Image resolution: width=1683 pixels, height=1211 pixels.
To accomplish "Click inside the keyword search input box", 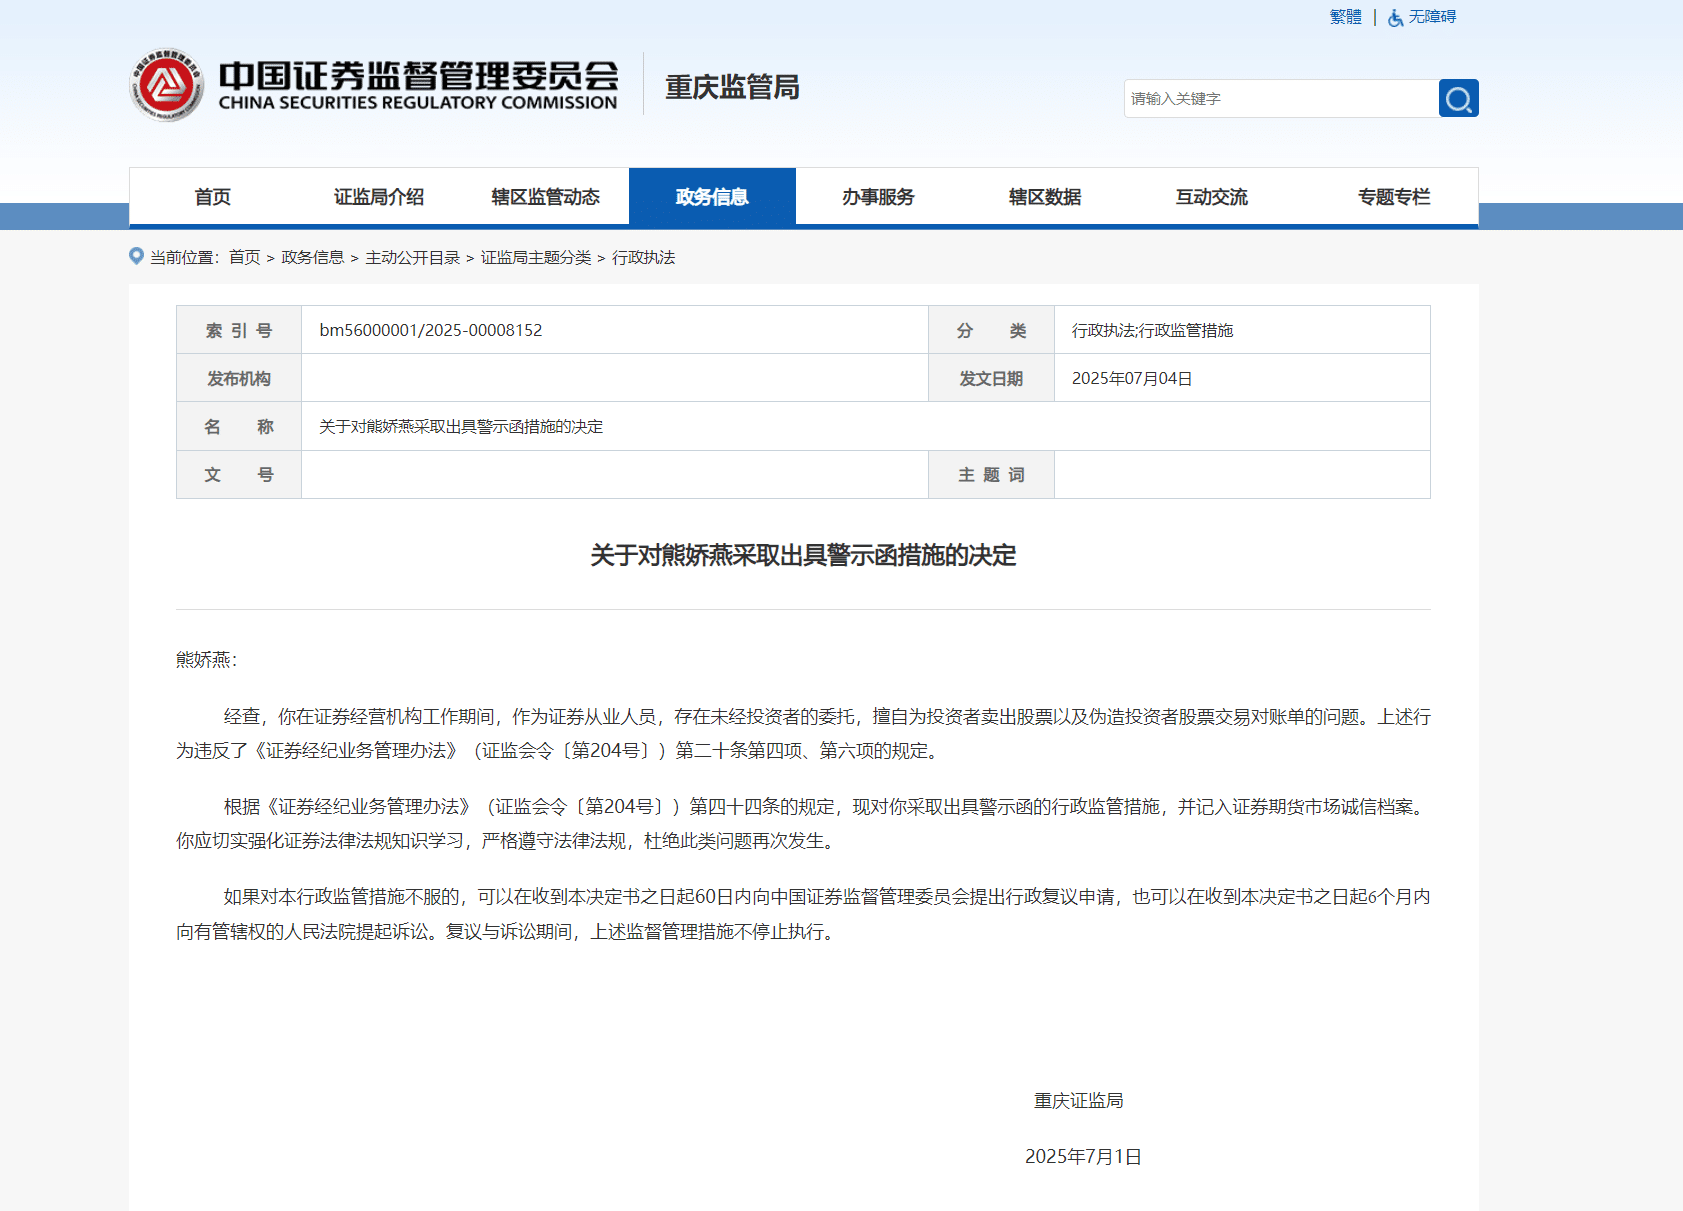I will coord(1280,98).
